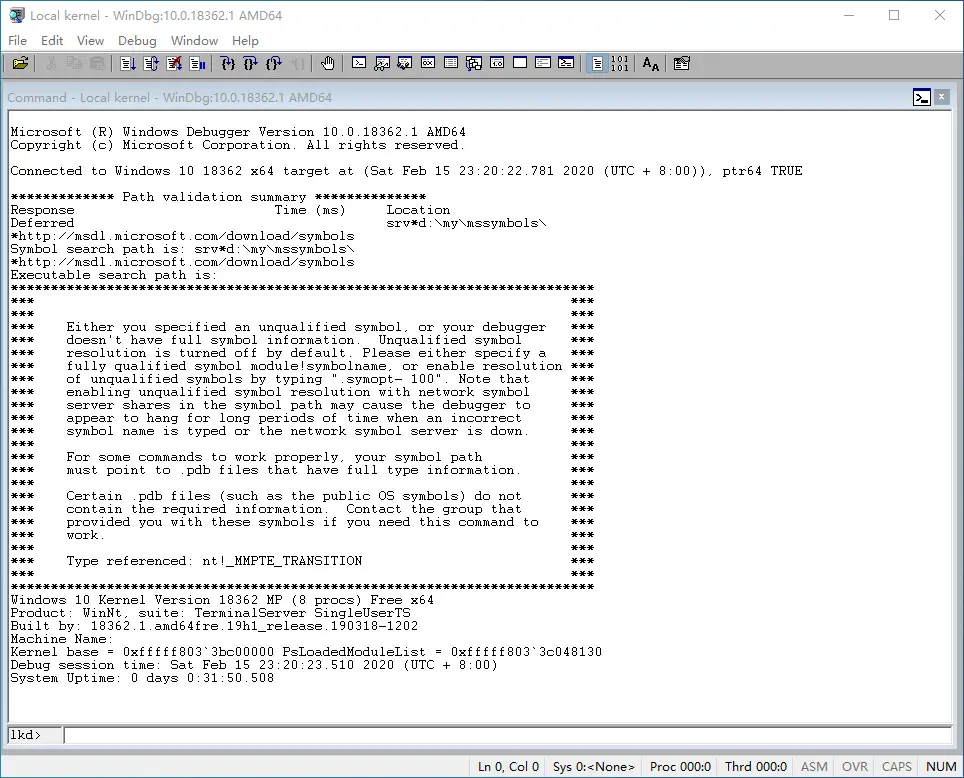This screenshot has width=964, height=778.
Task: Click the Proc 000:0 status entry
Action: [680, 766]
